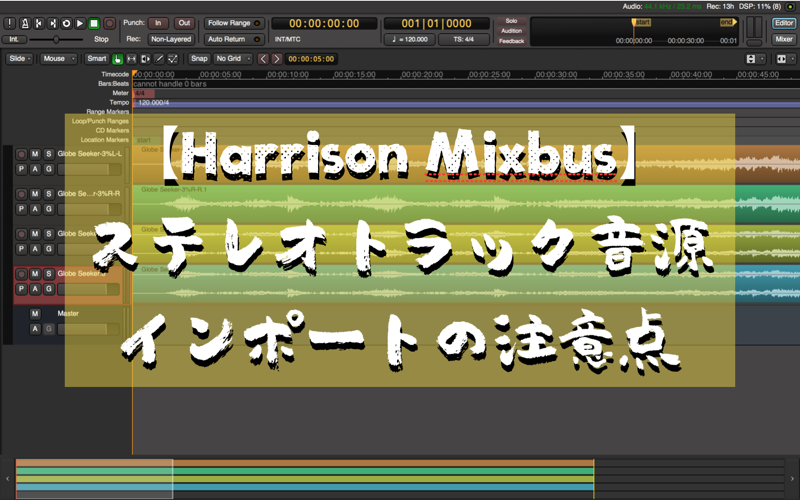Screen dimensions: 800x500
Task: Mute the Globe Se...r-3%R-R track
Action: click(35, 194)
